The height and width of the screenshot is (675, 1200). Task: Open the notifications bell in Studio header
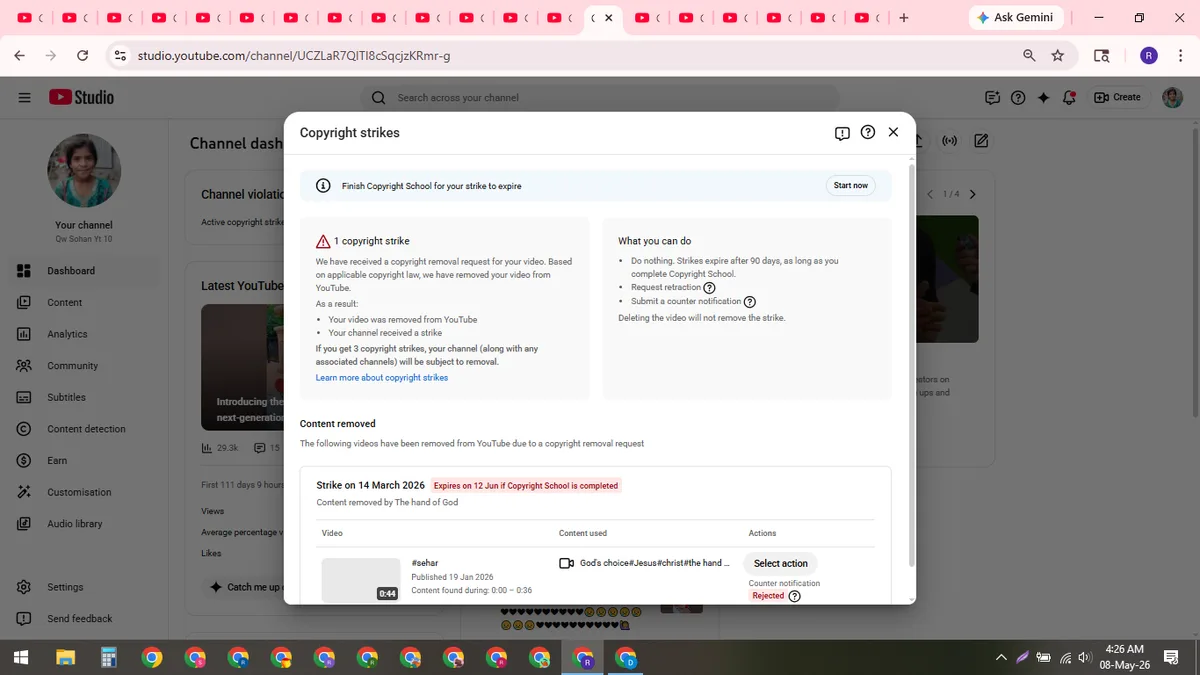(1069, 97)
